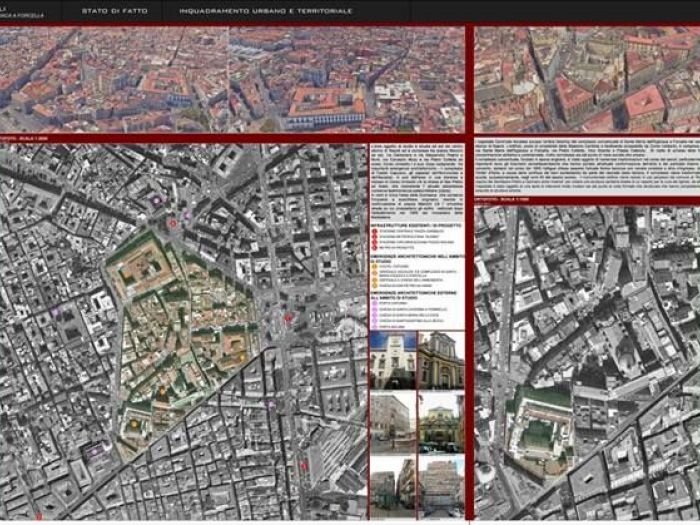This screenshot has height=525, width=700.
Task: Click the orange marker in the lower middle of the study area
Action: 162,392
